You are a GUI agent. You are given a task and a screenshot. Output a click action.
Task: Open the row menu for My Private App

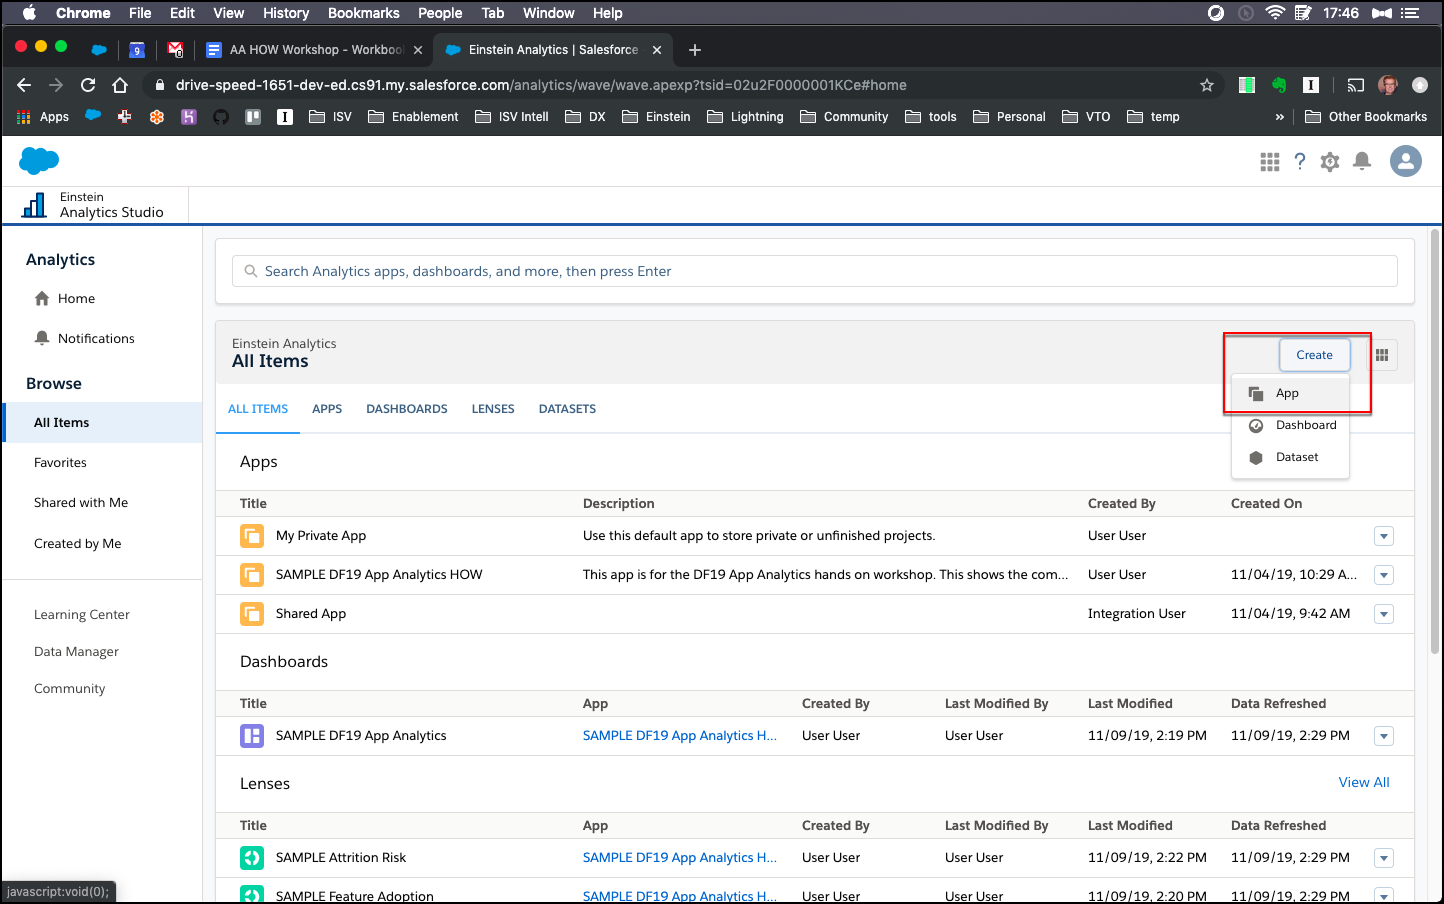1384,536
